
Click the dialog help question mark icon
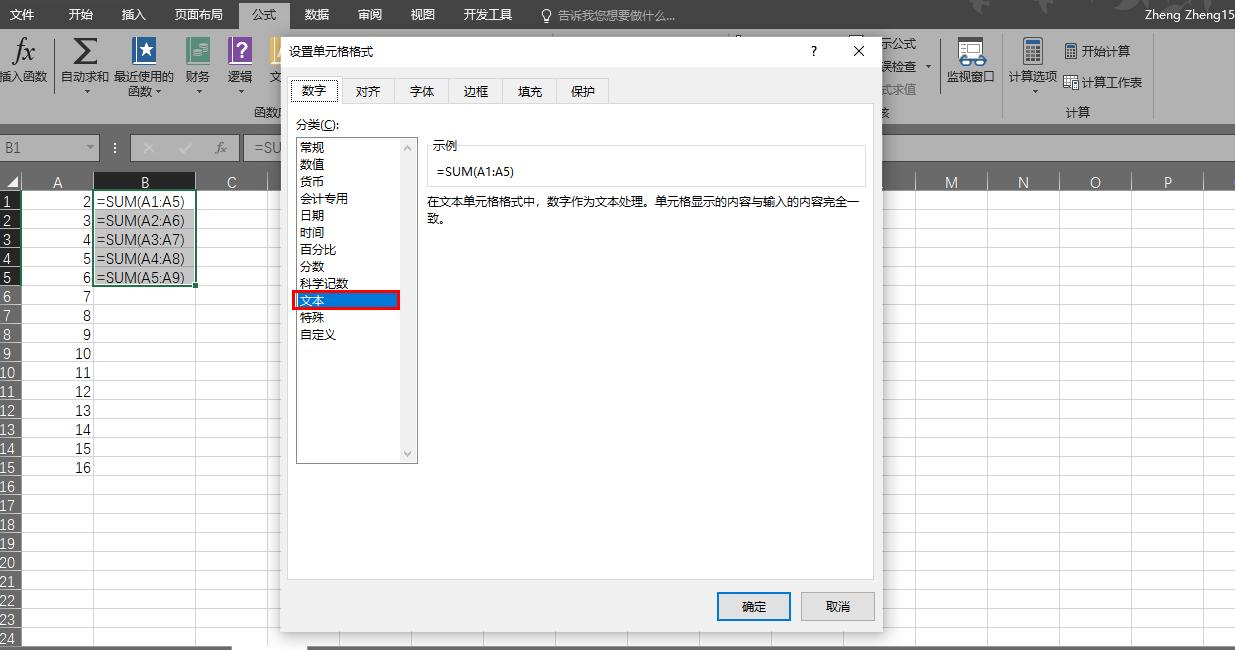pos(813,51)
